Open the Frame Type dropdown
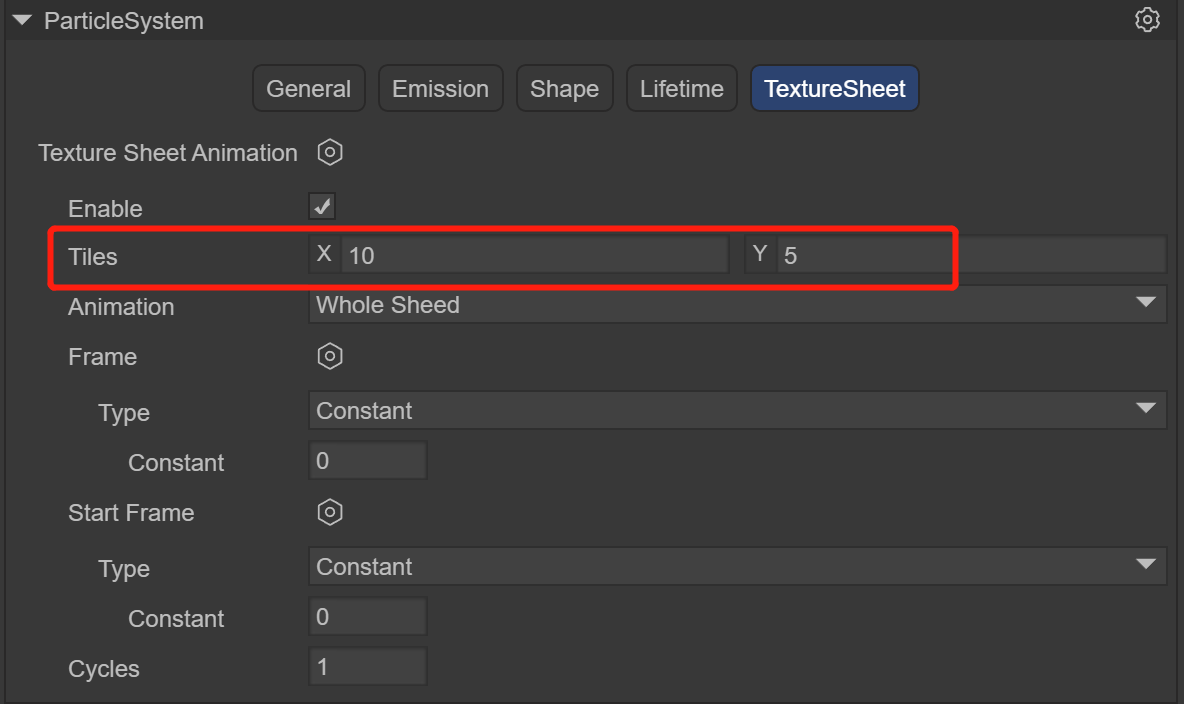Viewport: 1184px width, 704px height. (737, 411)
